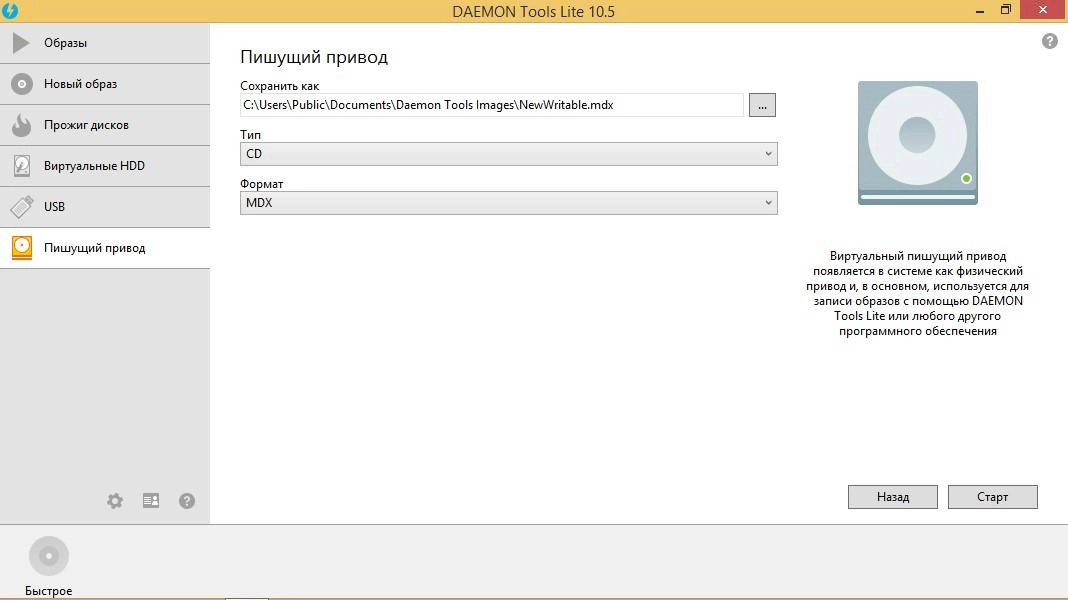Image resolution: width=1068 pixels, height=600 pixels.
Task: Click the Быстрое label under disc
Action: 48,591
